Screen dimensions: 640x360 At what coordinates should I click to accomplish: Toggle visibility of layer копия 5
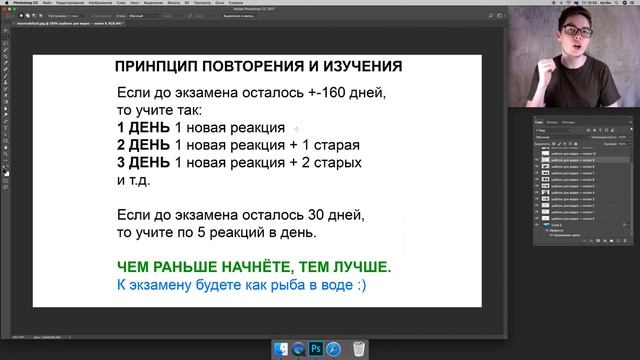click(x=537, y=186)
